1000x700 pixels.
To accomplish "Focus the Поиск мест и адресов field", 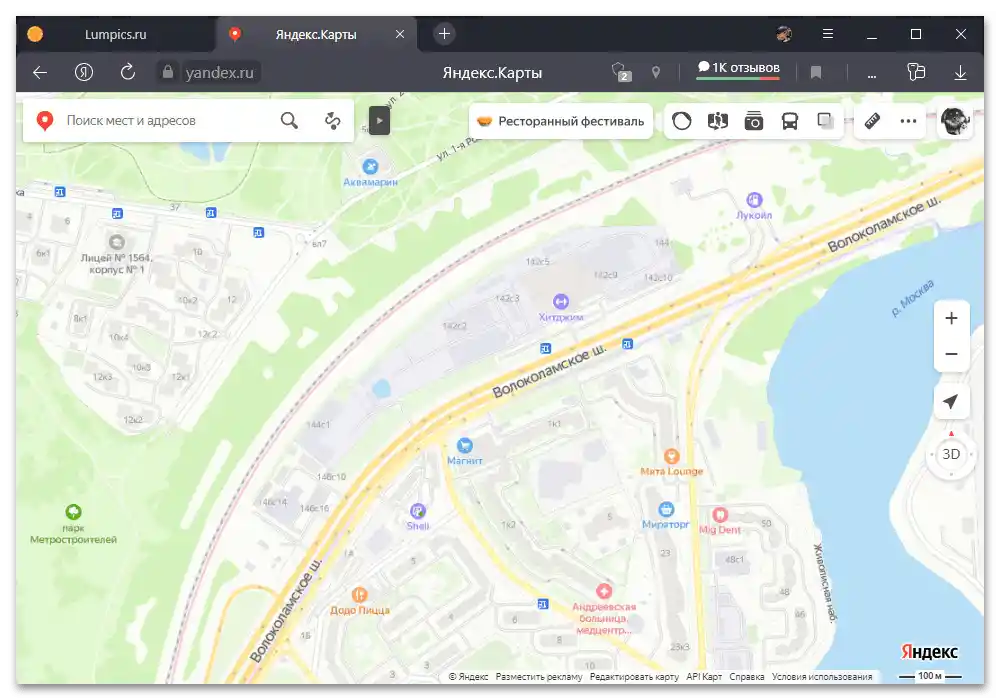I will (169, 120).
